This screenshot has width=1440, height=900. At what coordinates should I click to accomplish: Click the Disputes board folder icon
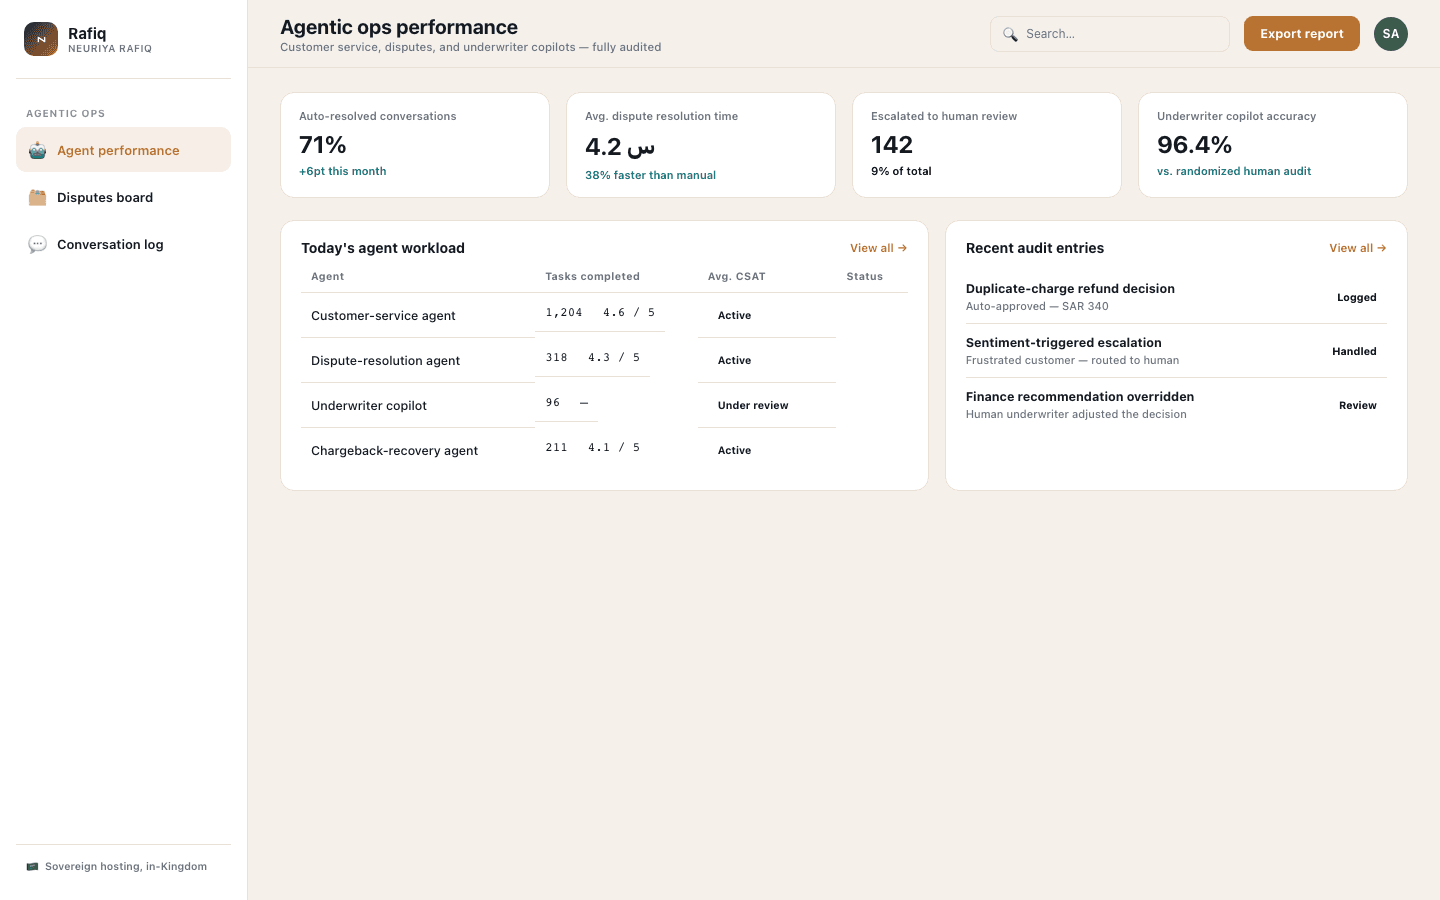tap(37, 197)
